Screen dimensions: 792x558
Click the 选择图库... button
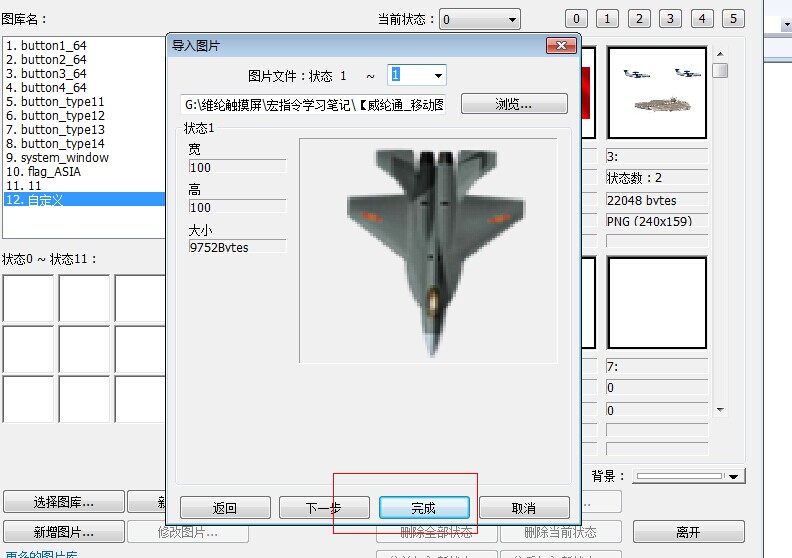click(x=64, y=502)
